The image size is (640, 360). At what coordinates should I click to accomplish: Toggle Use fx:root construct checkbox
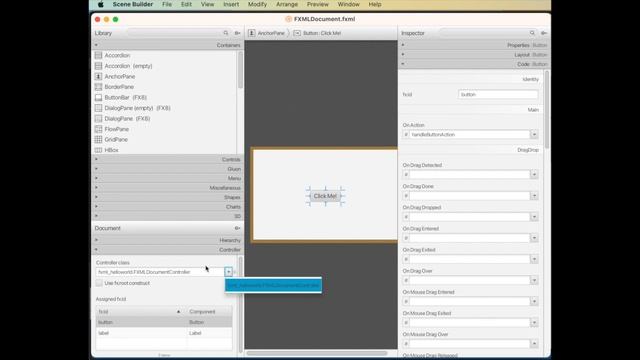pos(99,283)
